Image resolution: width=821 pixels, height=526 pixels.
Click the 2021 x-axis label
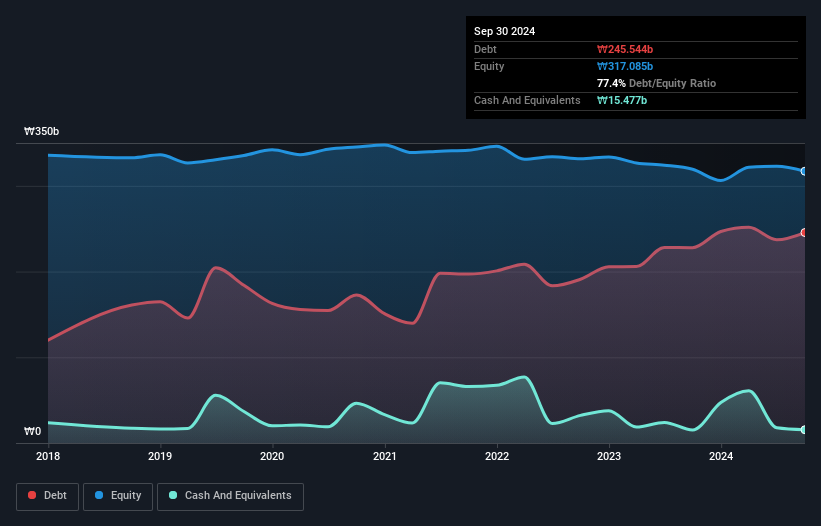click(x=384, y=456)
